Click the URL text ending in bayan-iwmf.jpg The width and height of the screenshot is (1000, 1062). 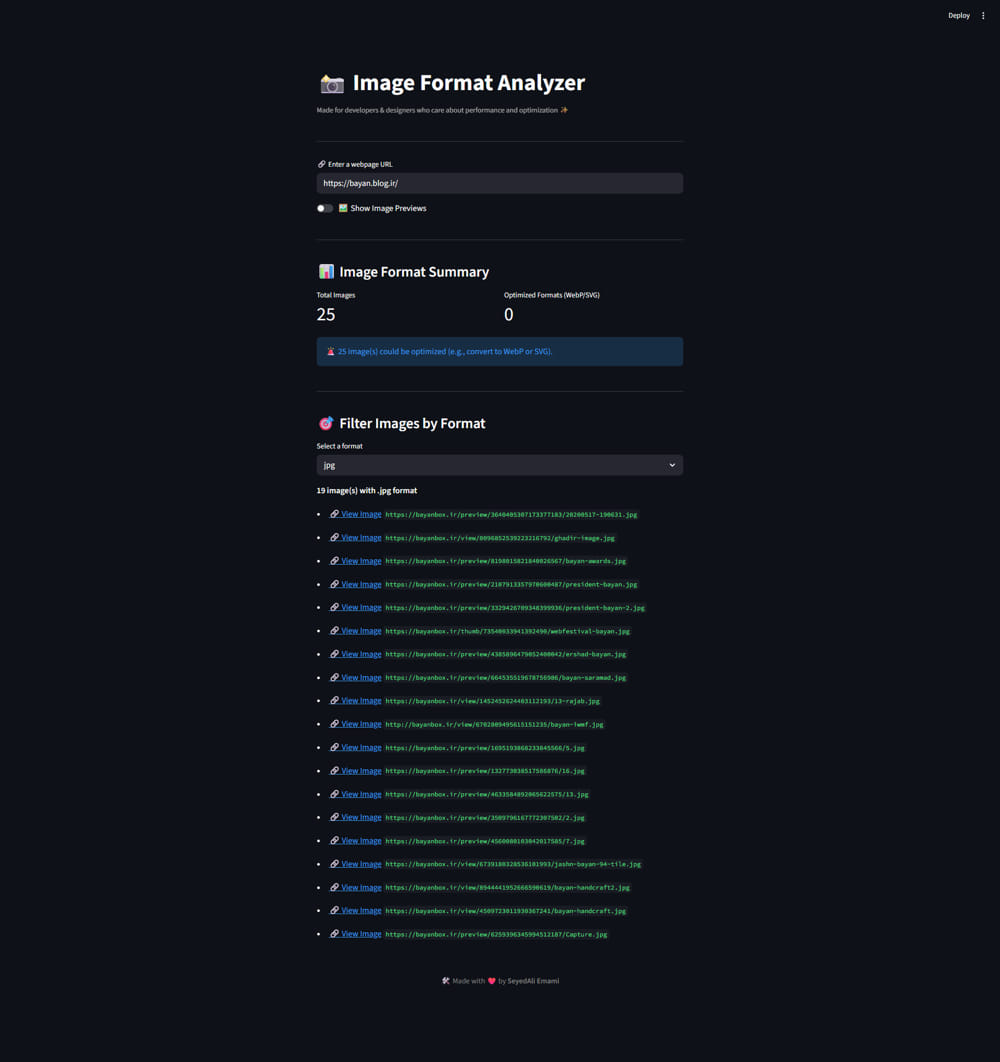point(494,725)
